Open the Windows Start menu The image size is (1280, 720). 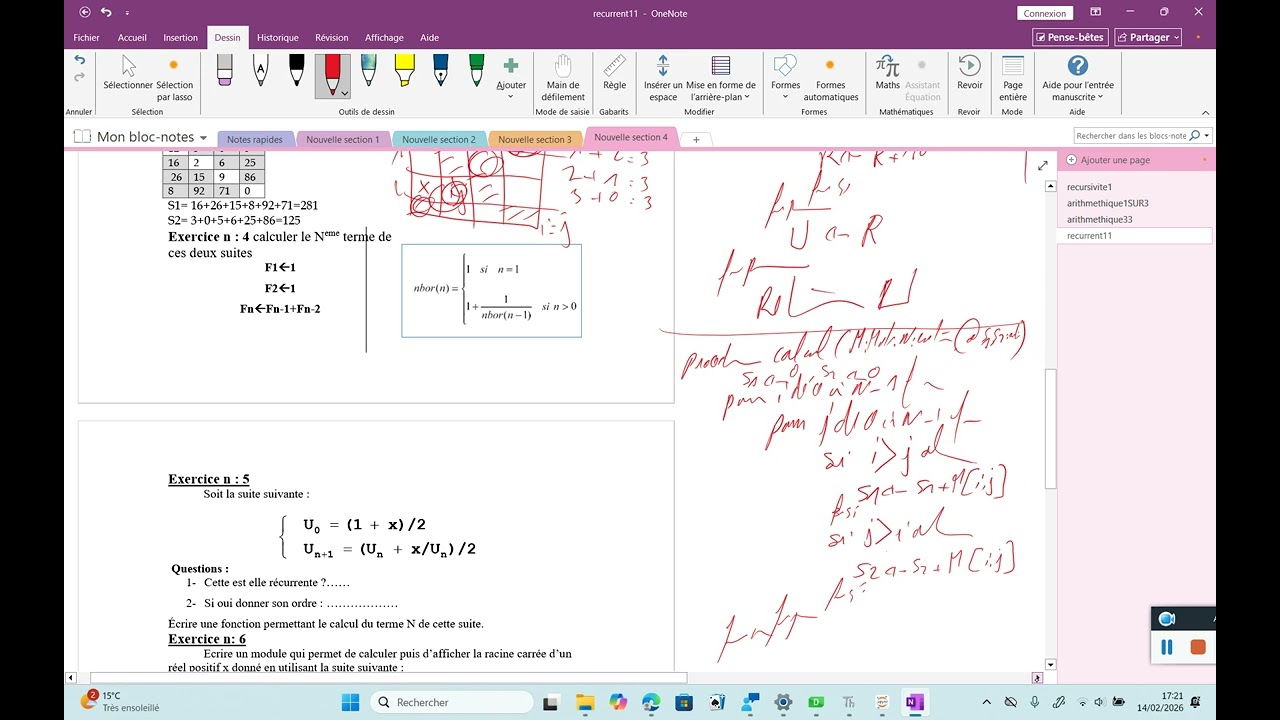(x=351, y=702)
